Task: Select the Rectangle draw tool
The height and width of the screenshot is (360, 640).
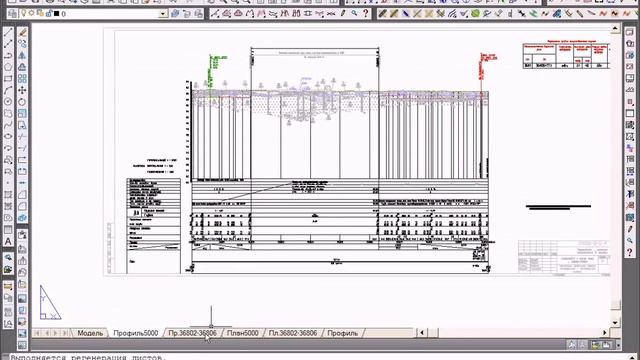Action: point(8,79)
